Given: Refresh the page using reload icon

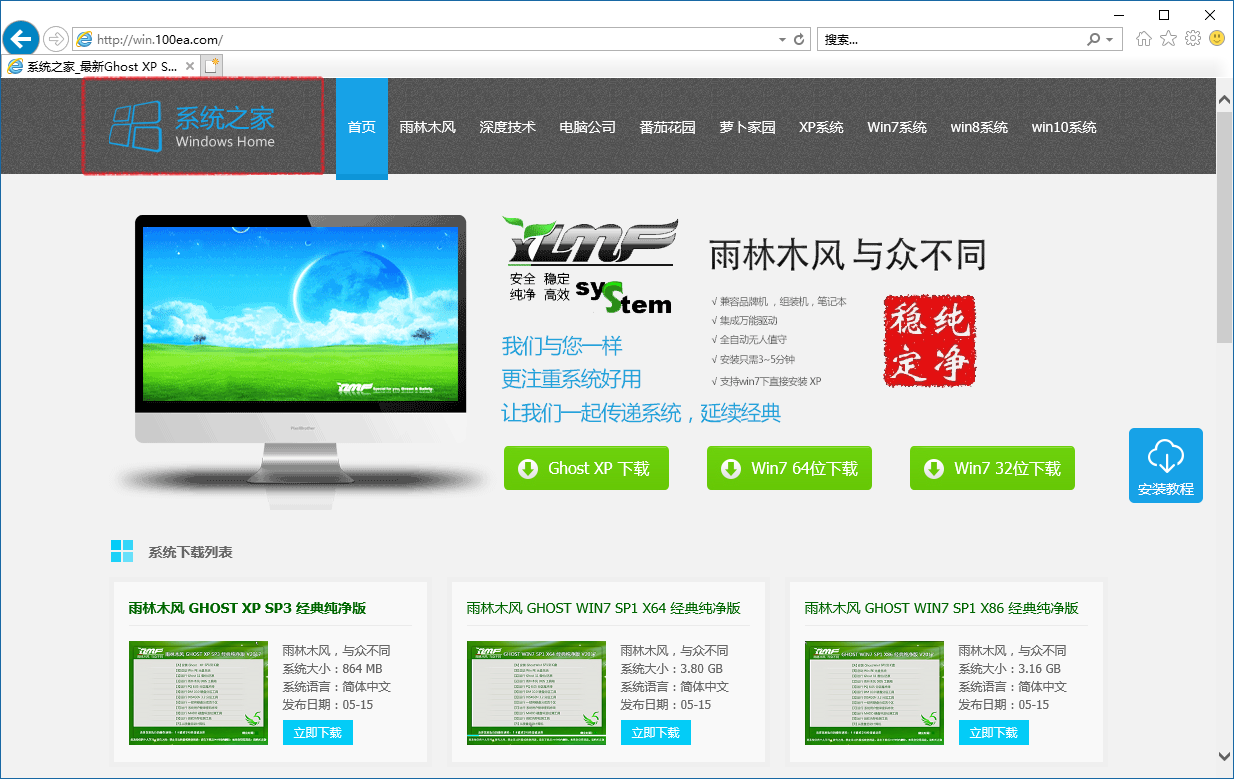Looking at the screenshot, I should 799,40.
